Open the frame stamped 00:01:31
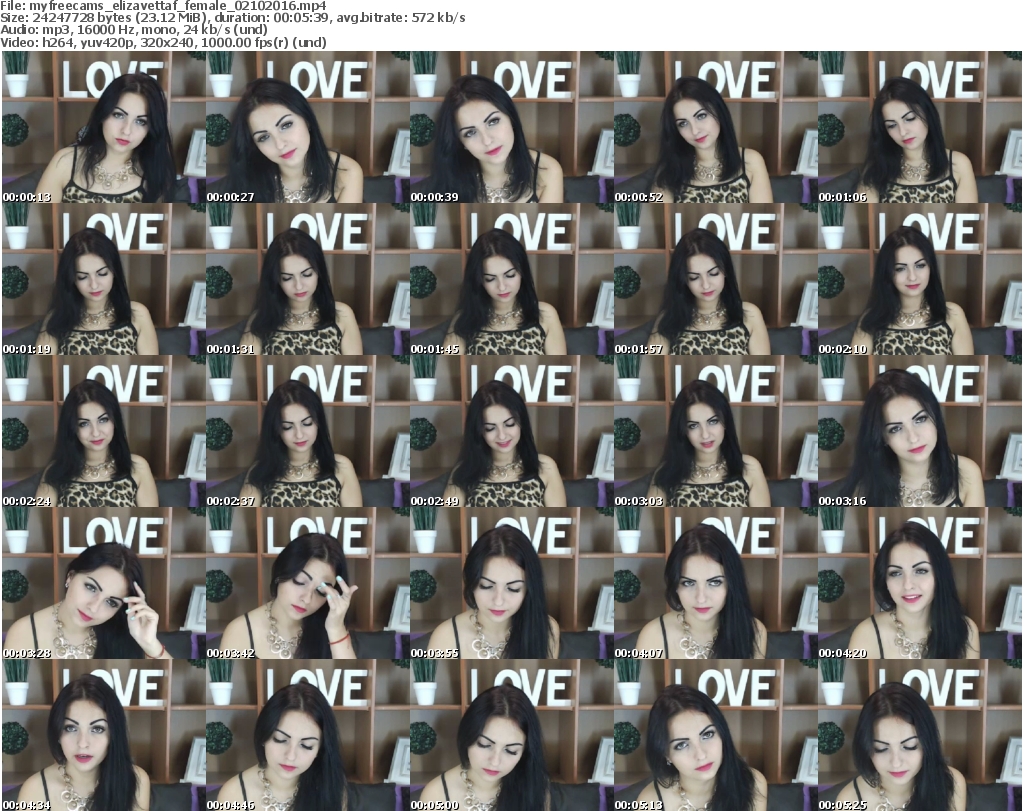This screenshot has height=811, width=1024. (x=308, y=279)
